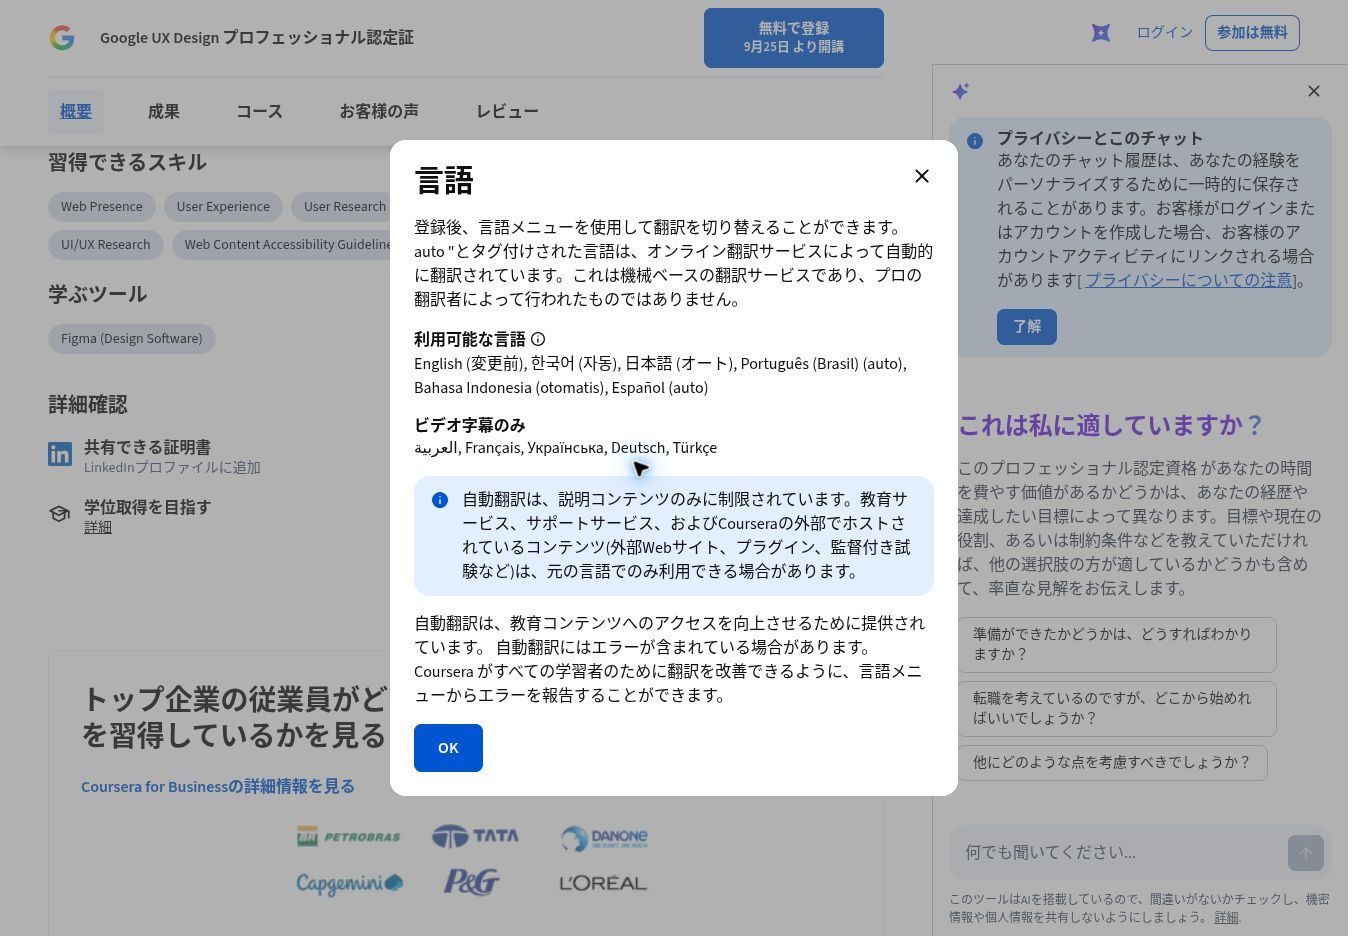This screenshot has width=1363, height=936.
Task: Click the Figma (Design Software) tag
Action: (x=132, y=339)
